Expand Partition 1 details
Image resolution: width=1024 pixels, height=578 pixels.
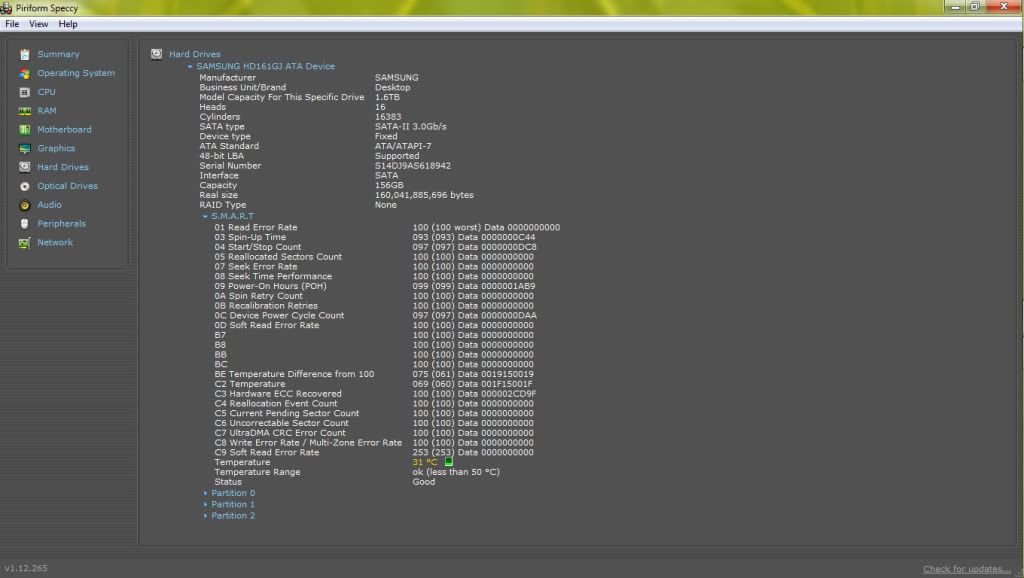tap(205, 504)
